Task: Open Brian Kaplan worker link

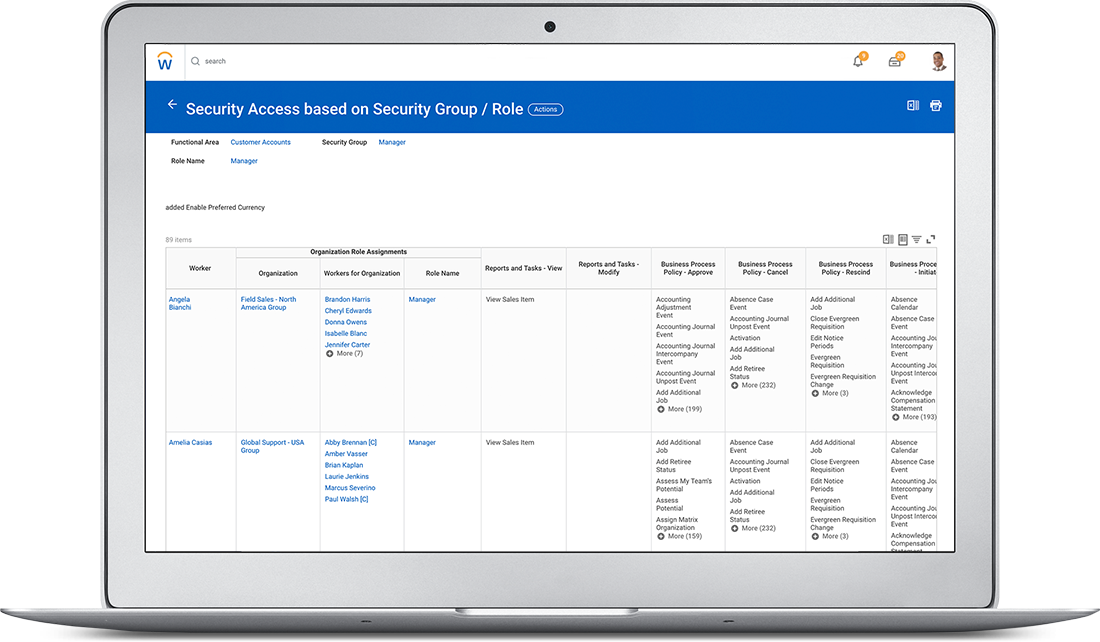Action: tap(344, 465)
